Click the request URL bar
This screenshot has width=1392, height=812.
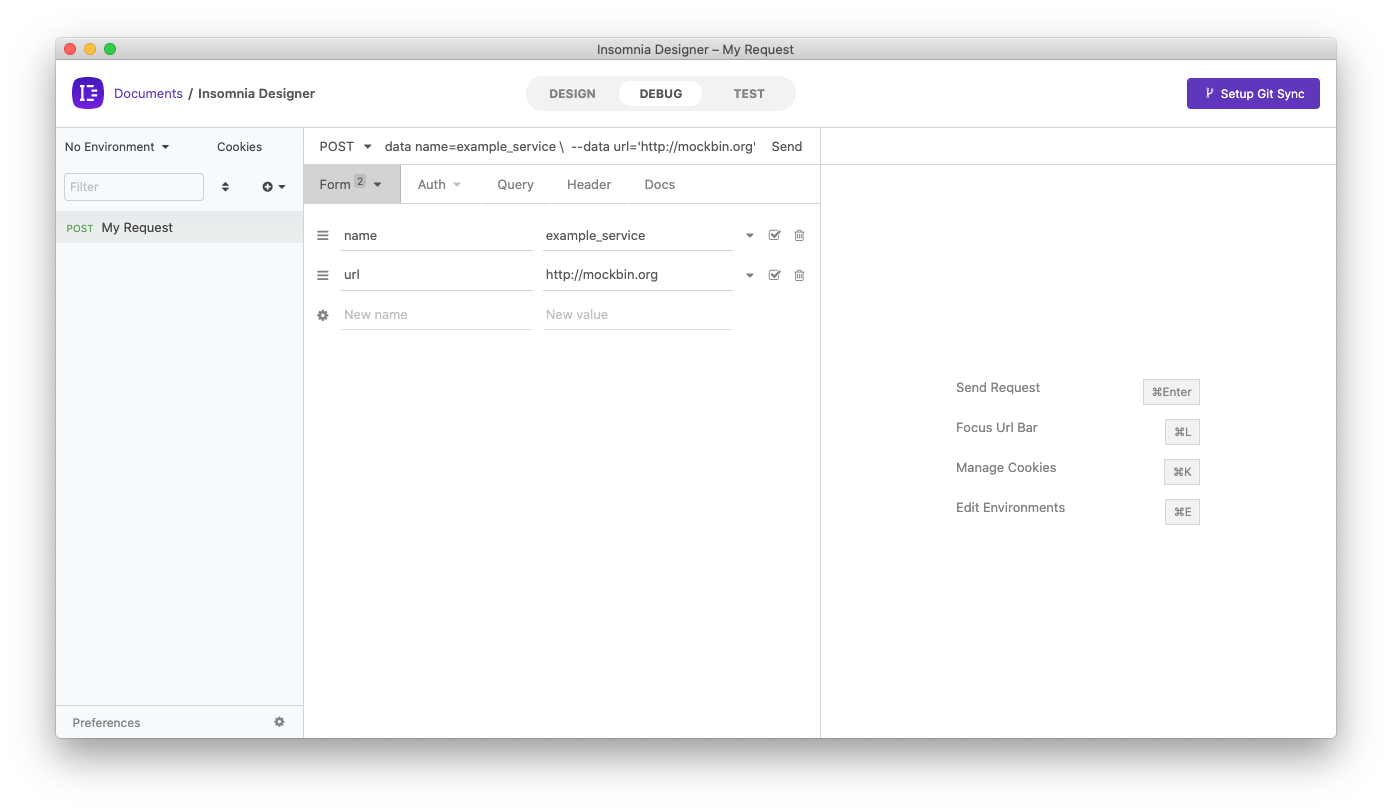point(569,146)
